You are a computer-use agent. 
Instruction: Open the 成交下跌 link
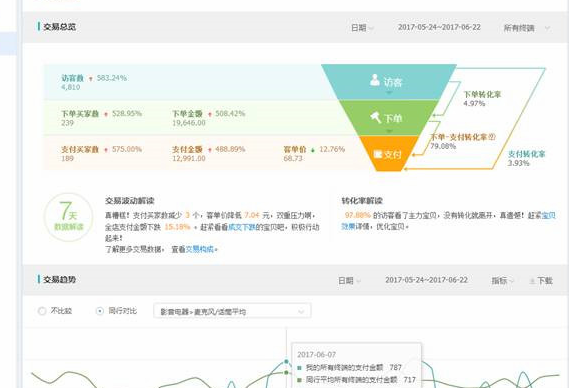[242, 227]
